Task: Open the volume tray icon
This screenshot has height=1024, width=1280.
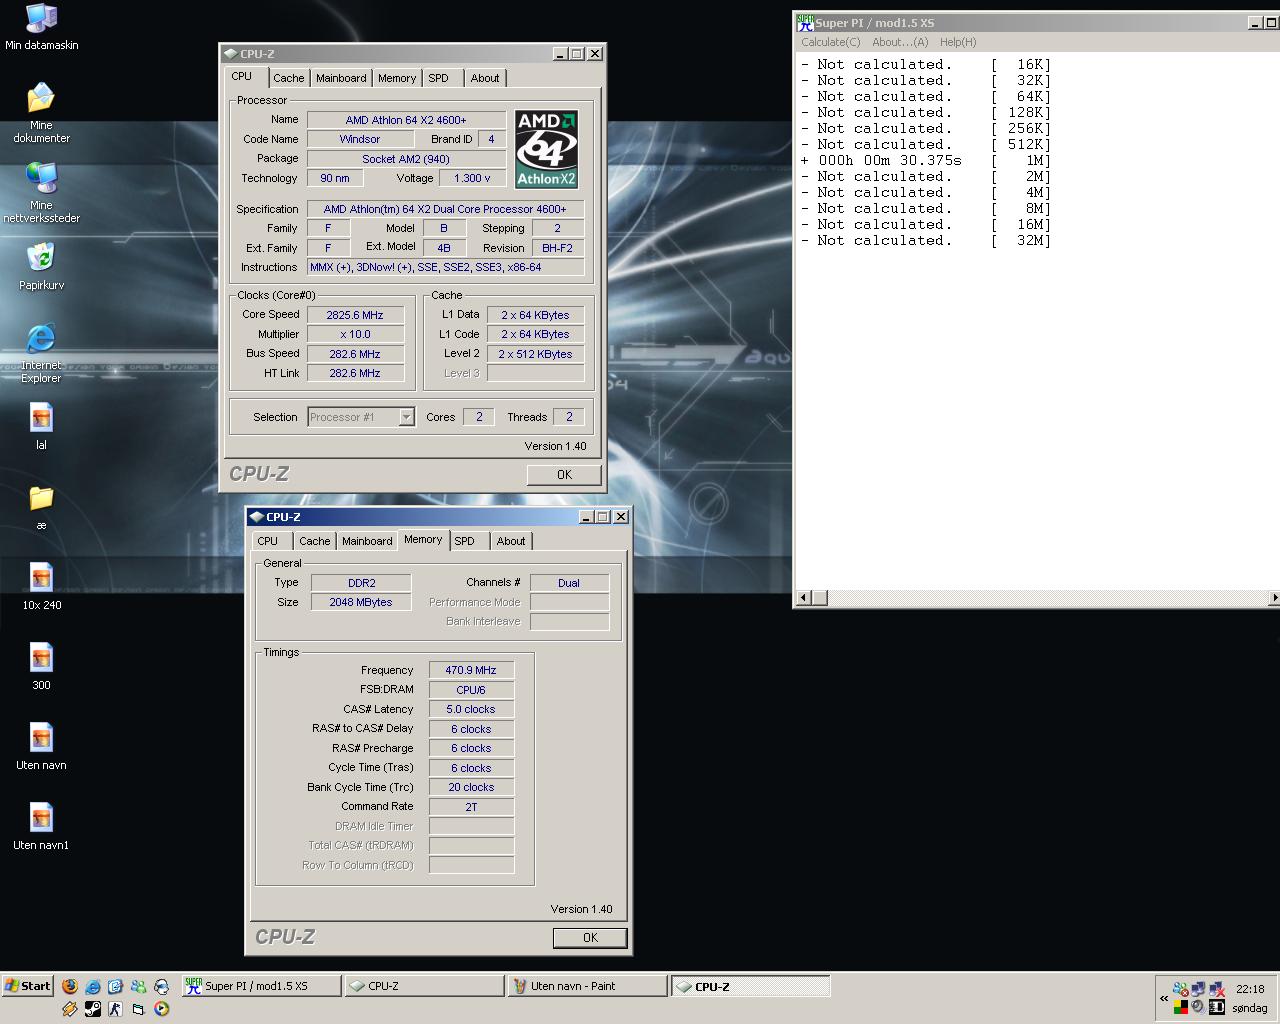Action: [1198, 1007]
